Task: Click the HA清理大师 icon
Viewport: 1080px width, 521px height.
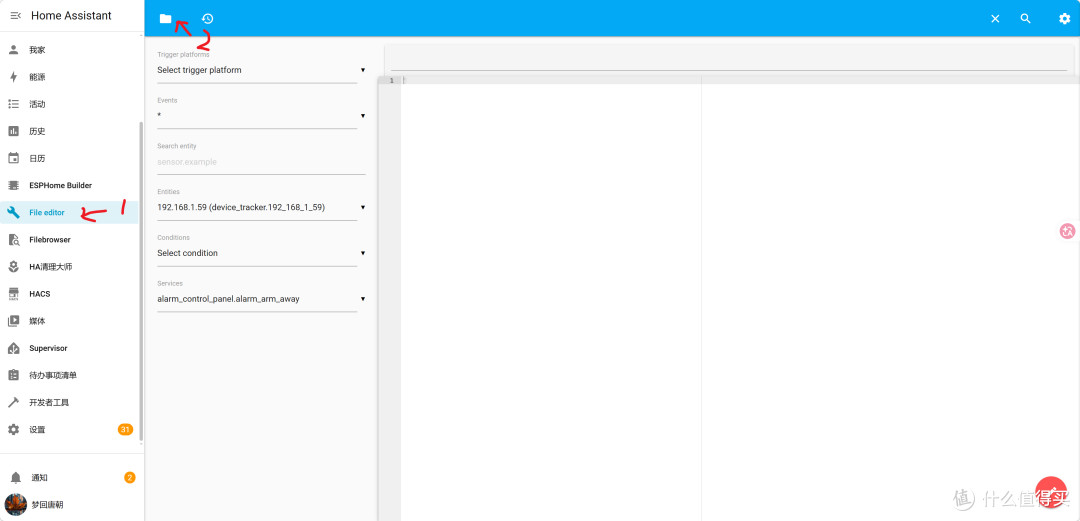Action: click(13, 267)
